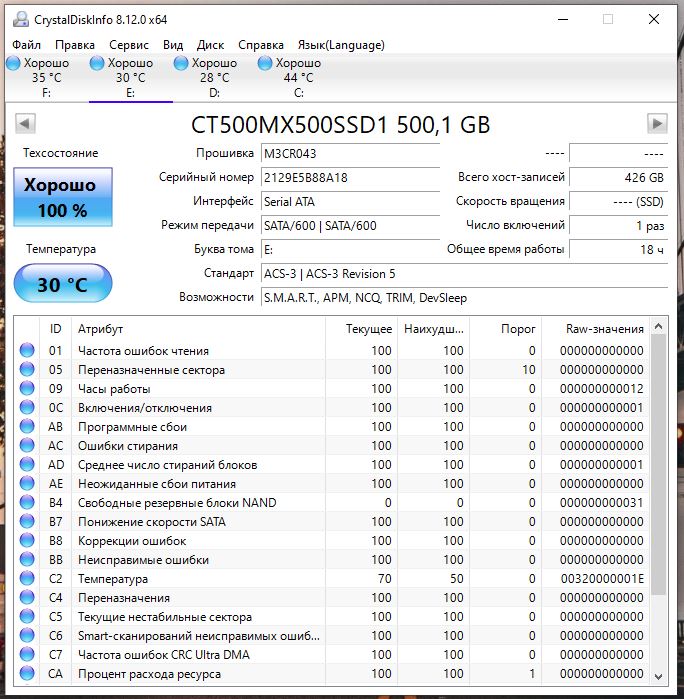The width and height of the screenshot is (684, 699).
Task: Open the Файл menu
Action: click(26, 45)
